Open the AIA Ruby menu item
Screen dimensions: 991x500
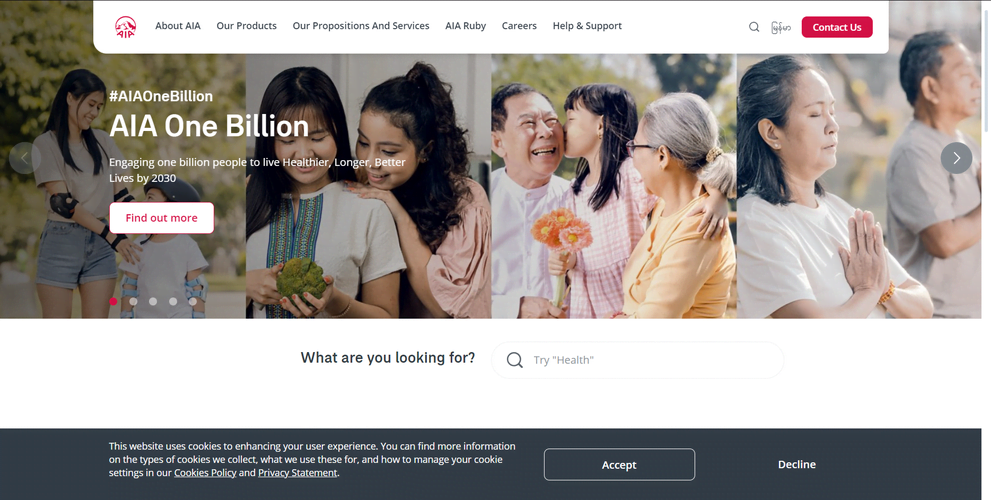point(466,26)
